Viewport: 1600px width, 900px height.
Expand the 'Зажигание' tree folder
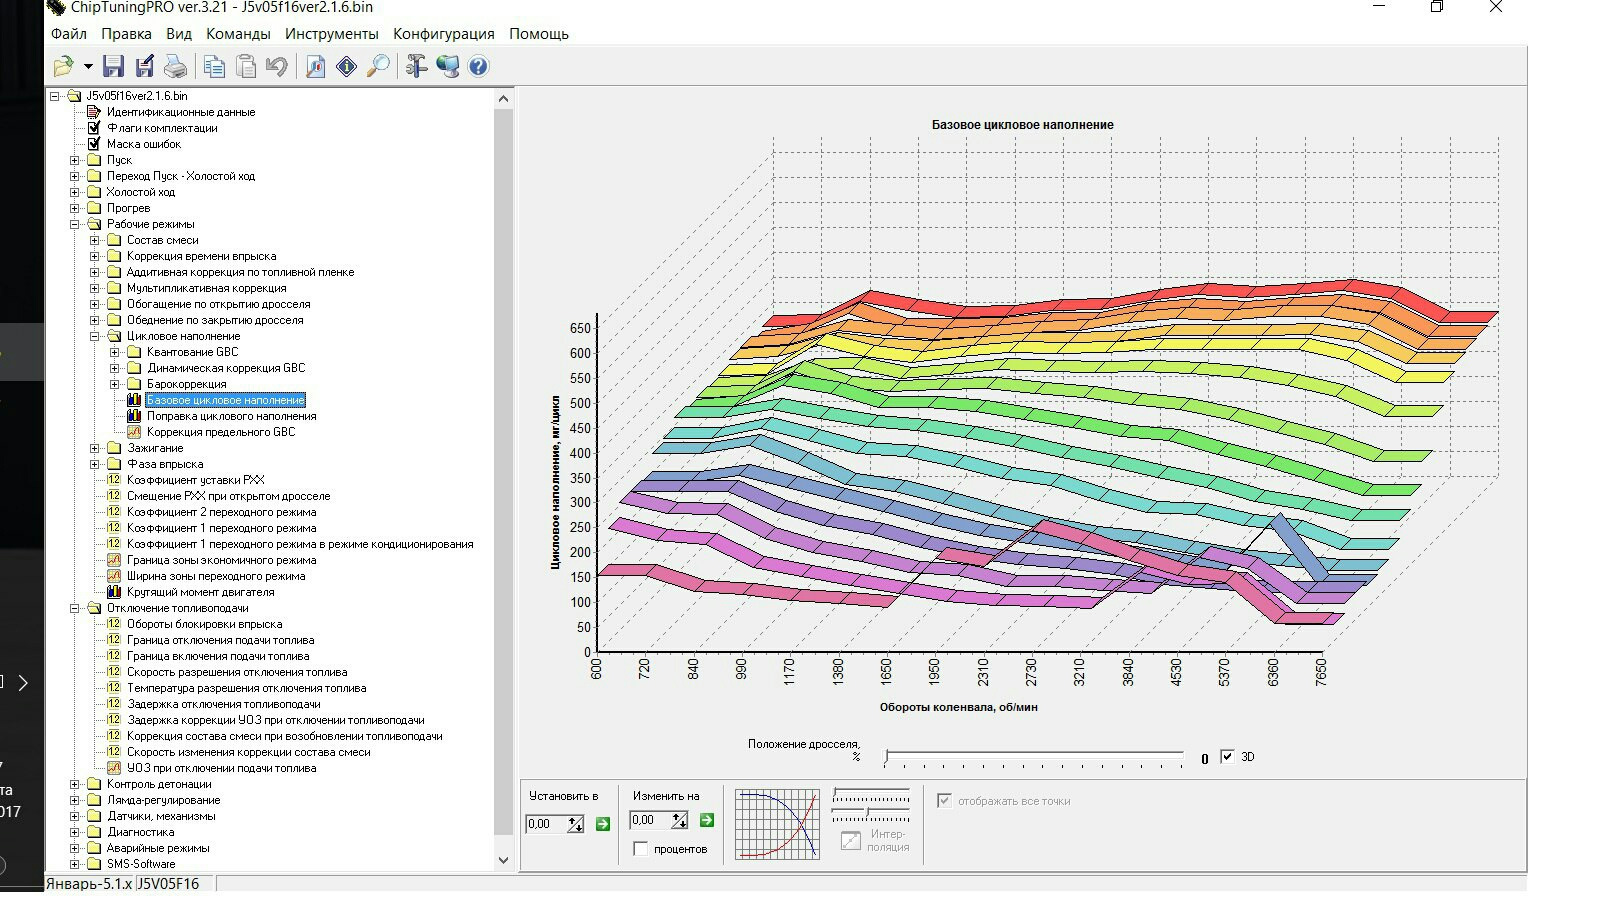click(x=95, y=448)
